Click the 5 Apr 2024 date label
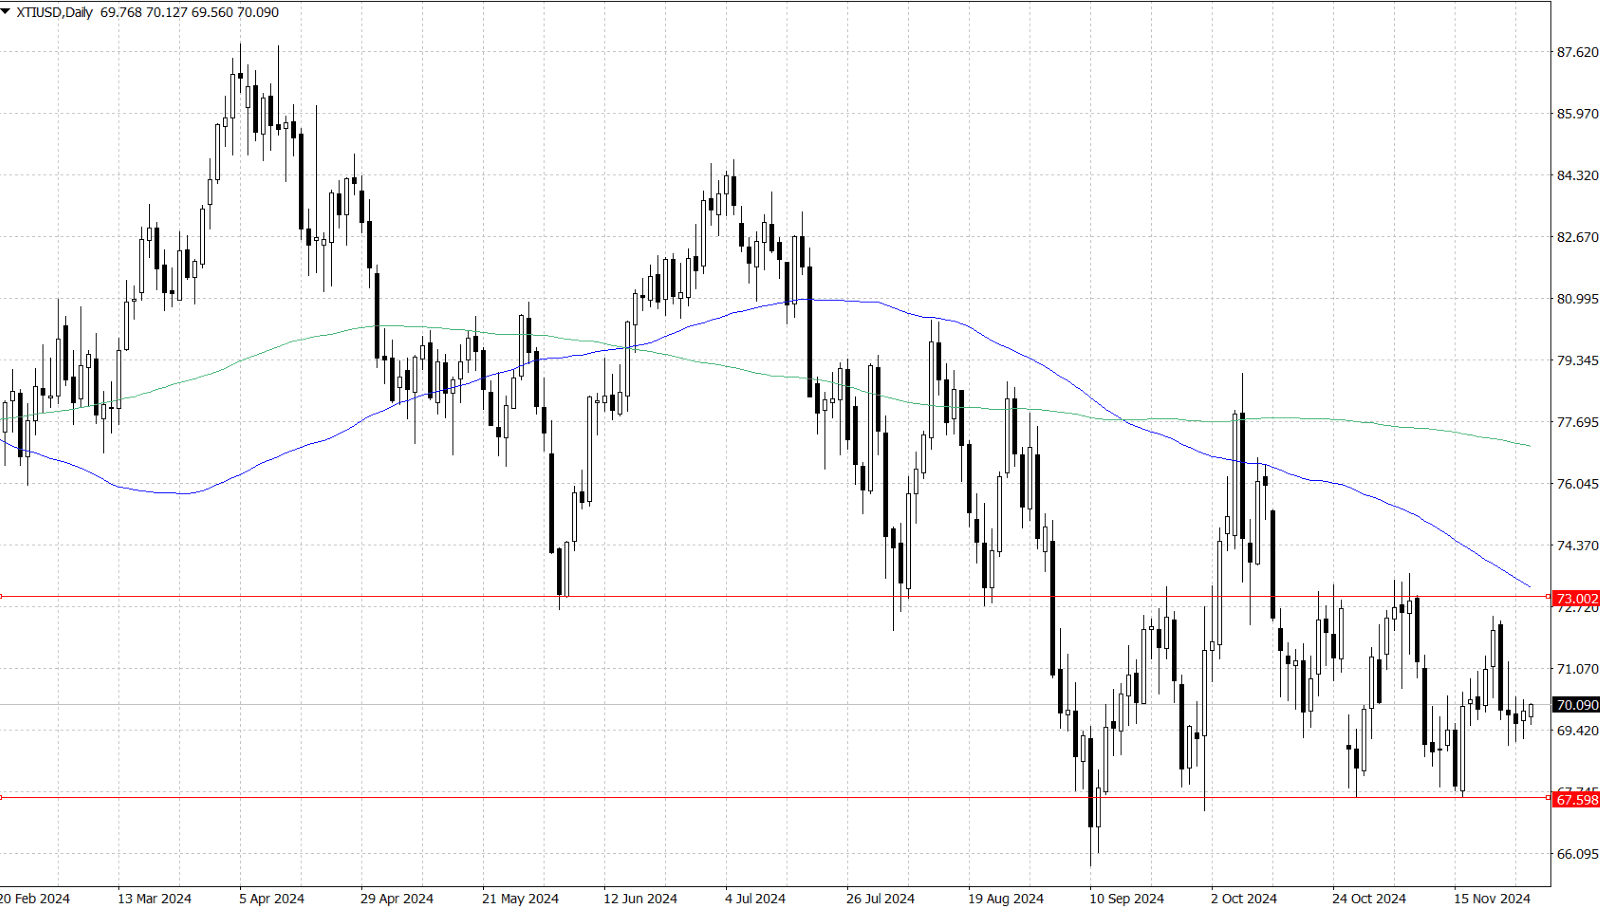Viewport: 1600px width, 912px height. click(x=272, y=898)
